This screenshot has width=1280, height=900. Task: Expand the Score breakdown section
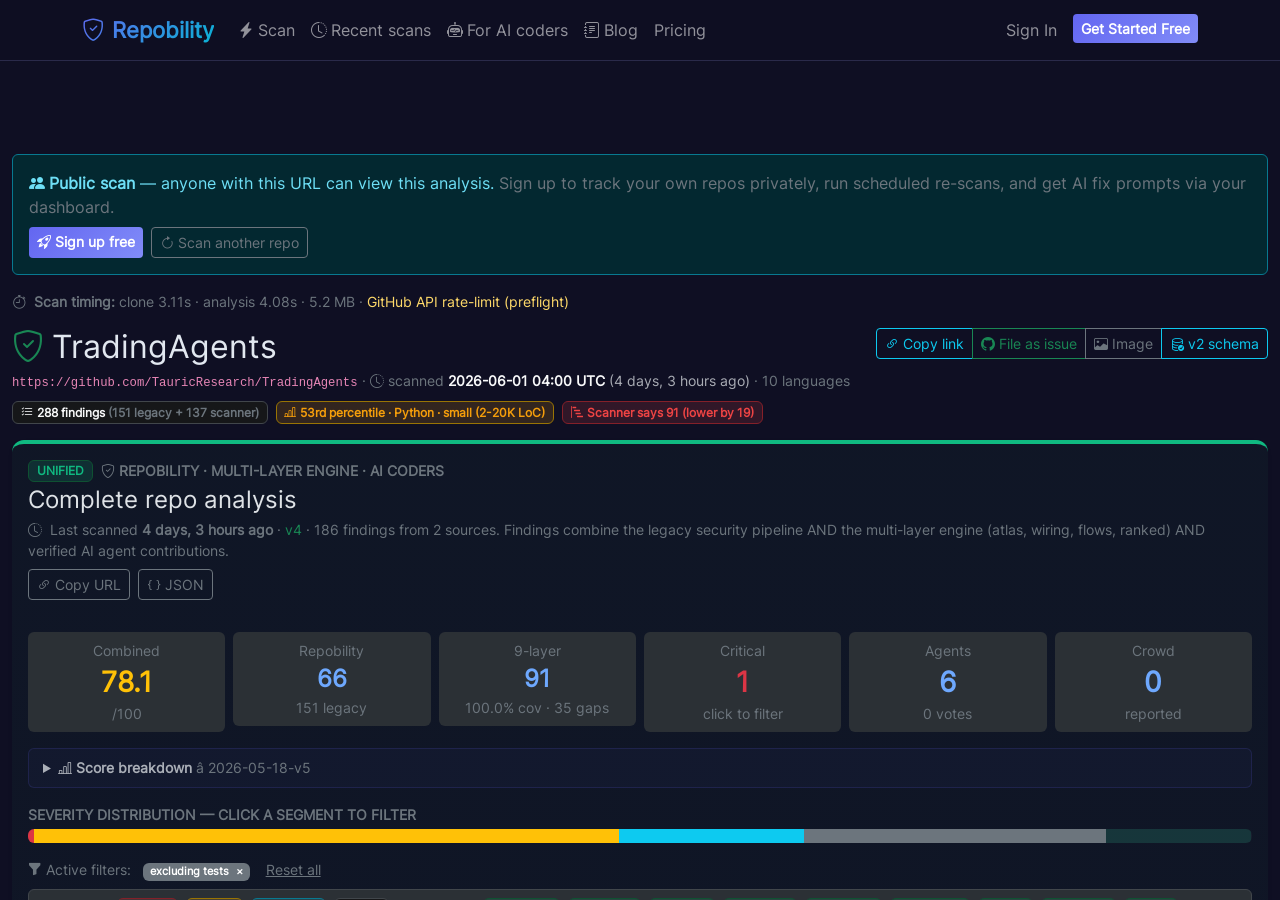tap(640, 768)
